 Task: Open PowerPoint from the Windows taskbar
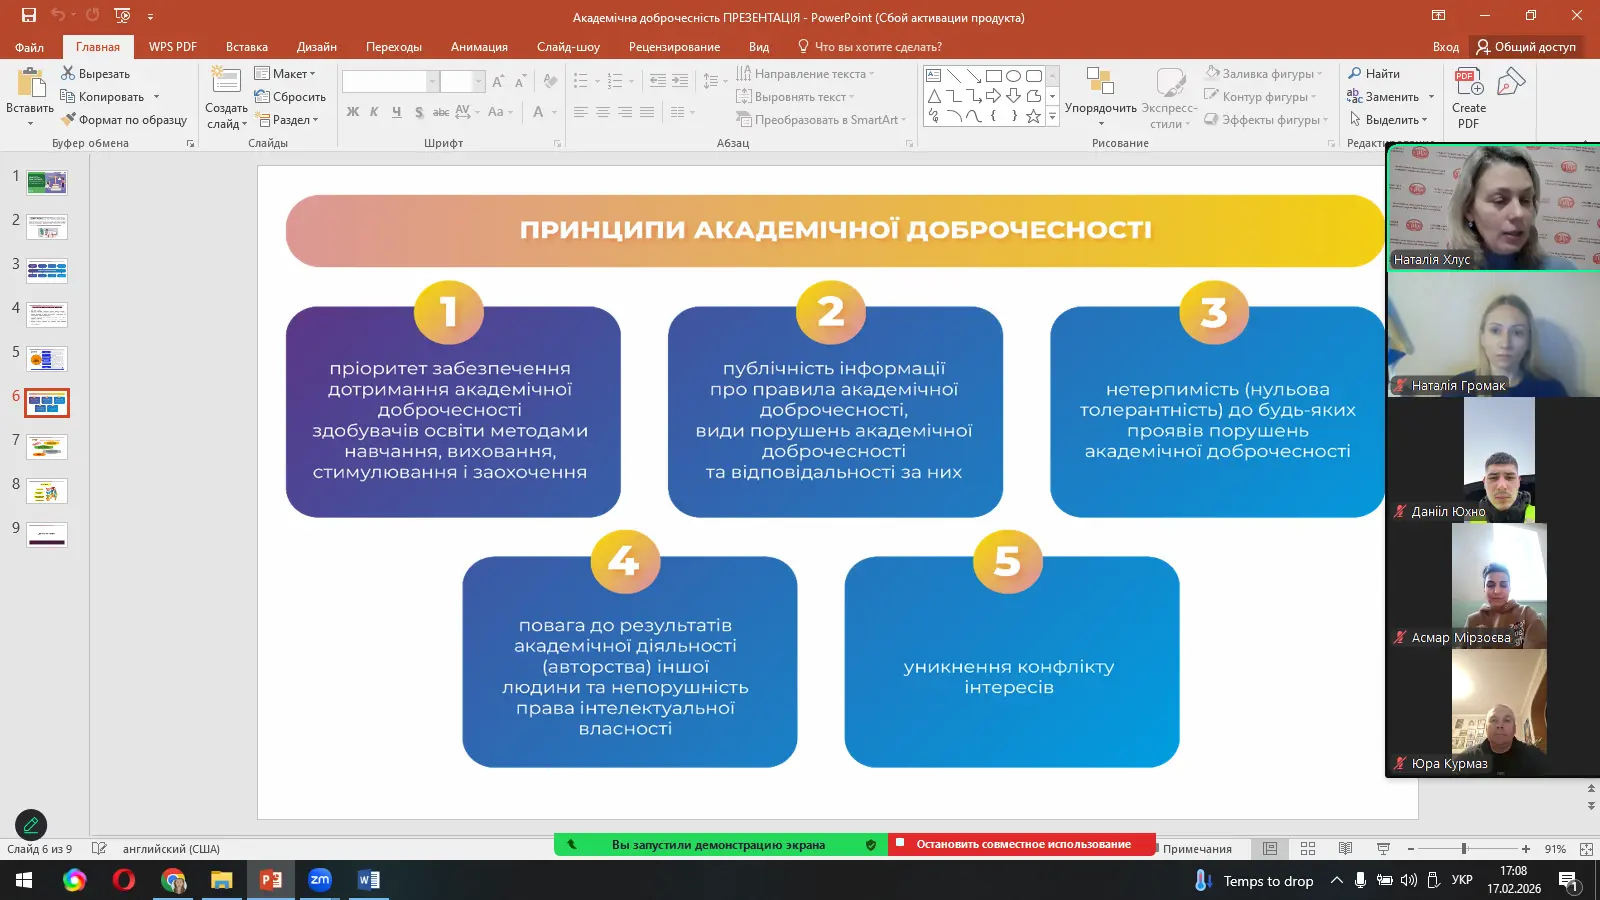click(x=270, y=880)
